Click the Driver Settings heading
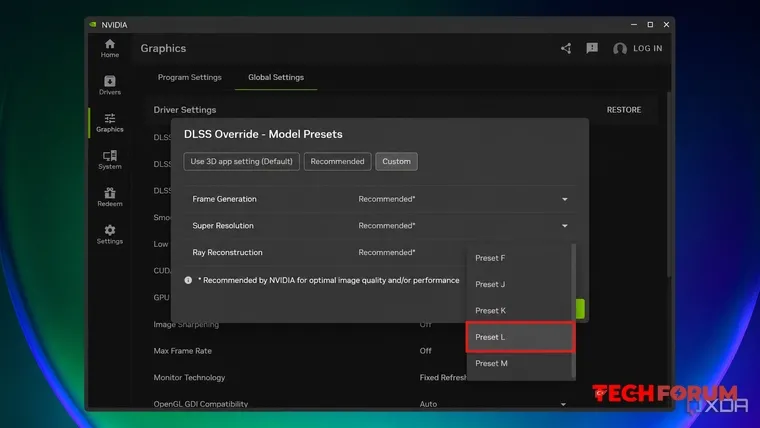This screenshot has width=760, height=428. coord(185,110)
